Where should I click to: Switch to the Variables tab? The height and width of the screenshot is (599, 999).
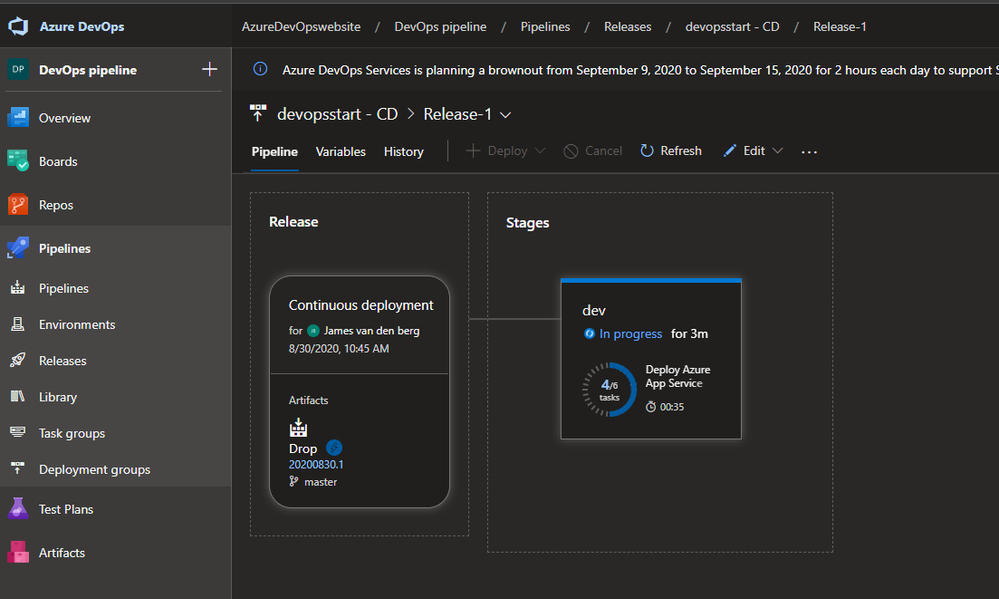(341, 152)
